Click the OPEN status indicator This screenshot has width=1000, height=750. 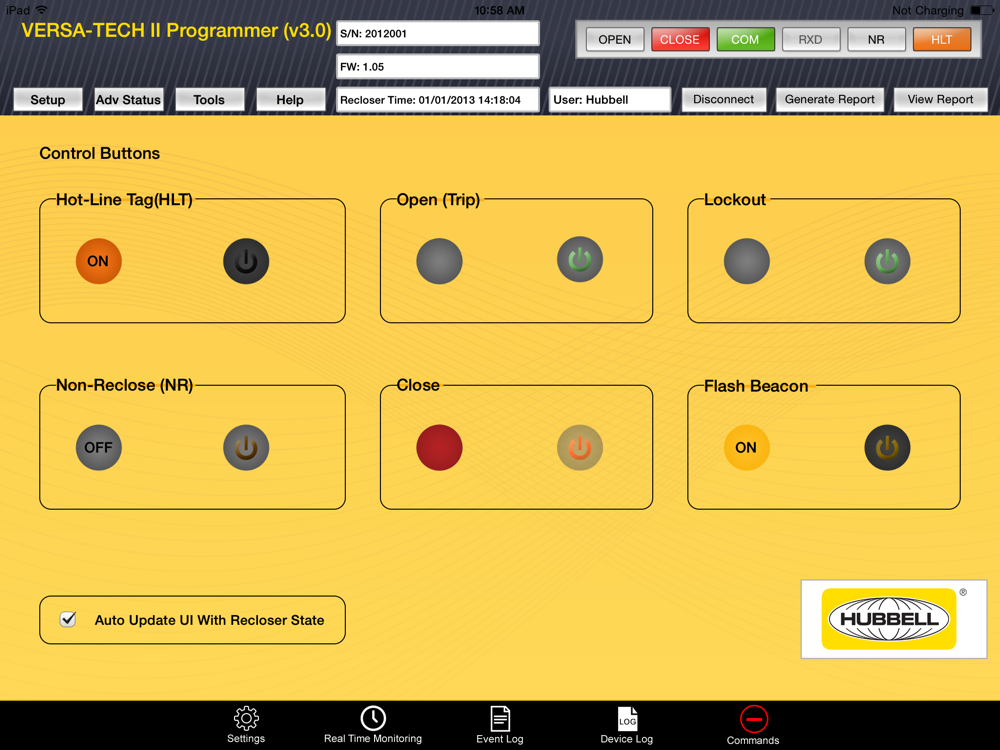point(615,40)
